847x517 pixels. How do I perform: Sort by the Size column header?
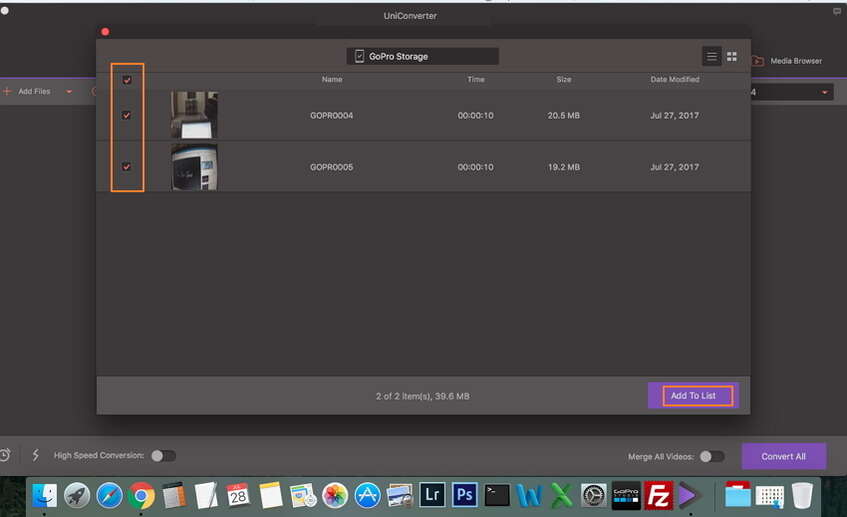(x=564, y=79)
